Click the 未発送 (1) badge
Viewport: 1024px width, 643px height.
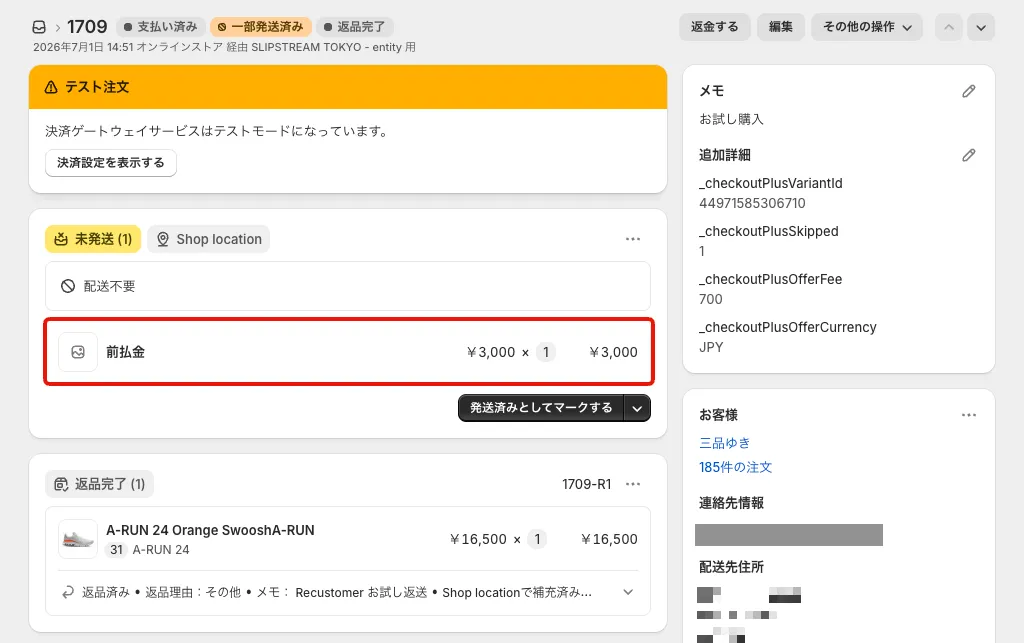(93, 239)
